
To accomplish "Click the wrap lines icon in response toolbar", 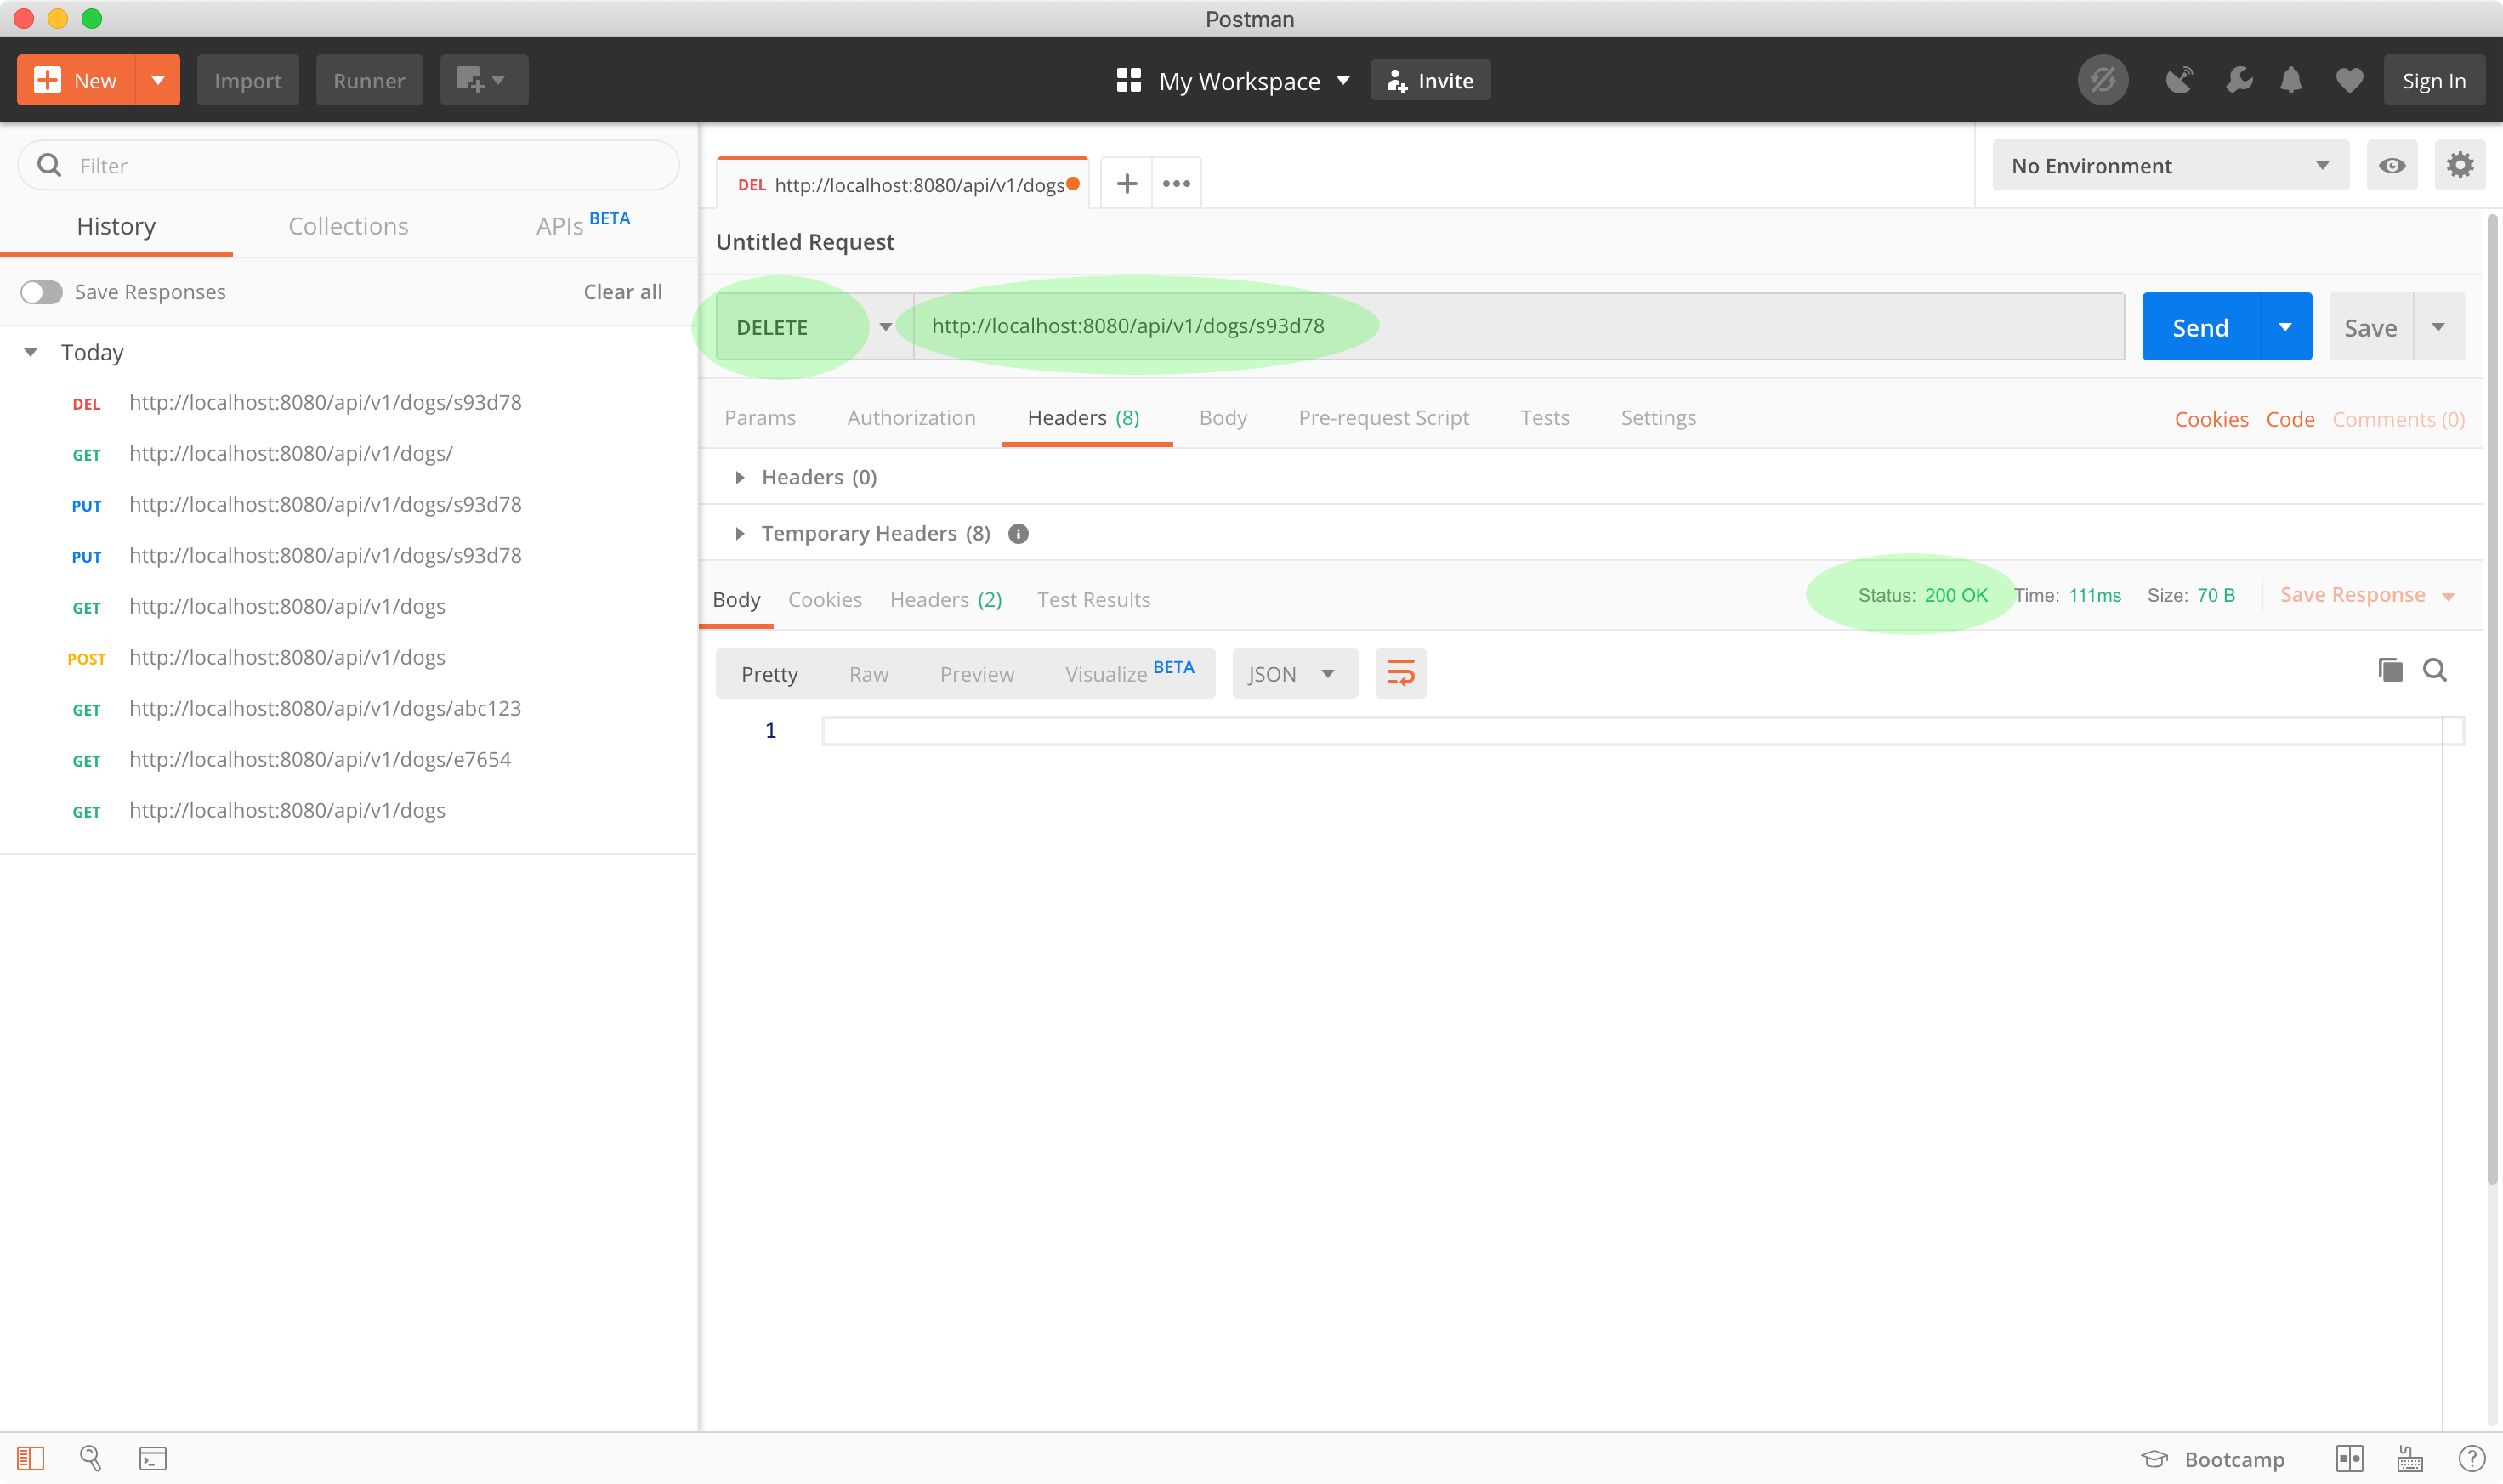I will 1400,673.
